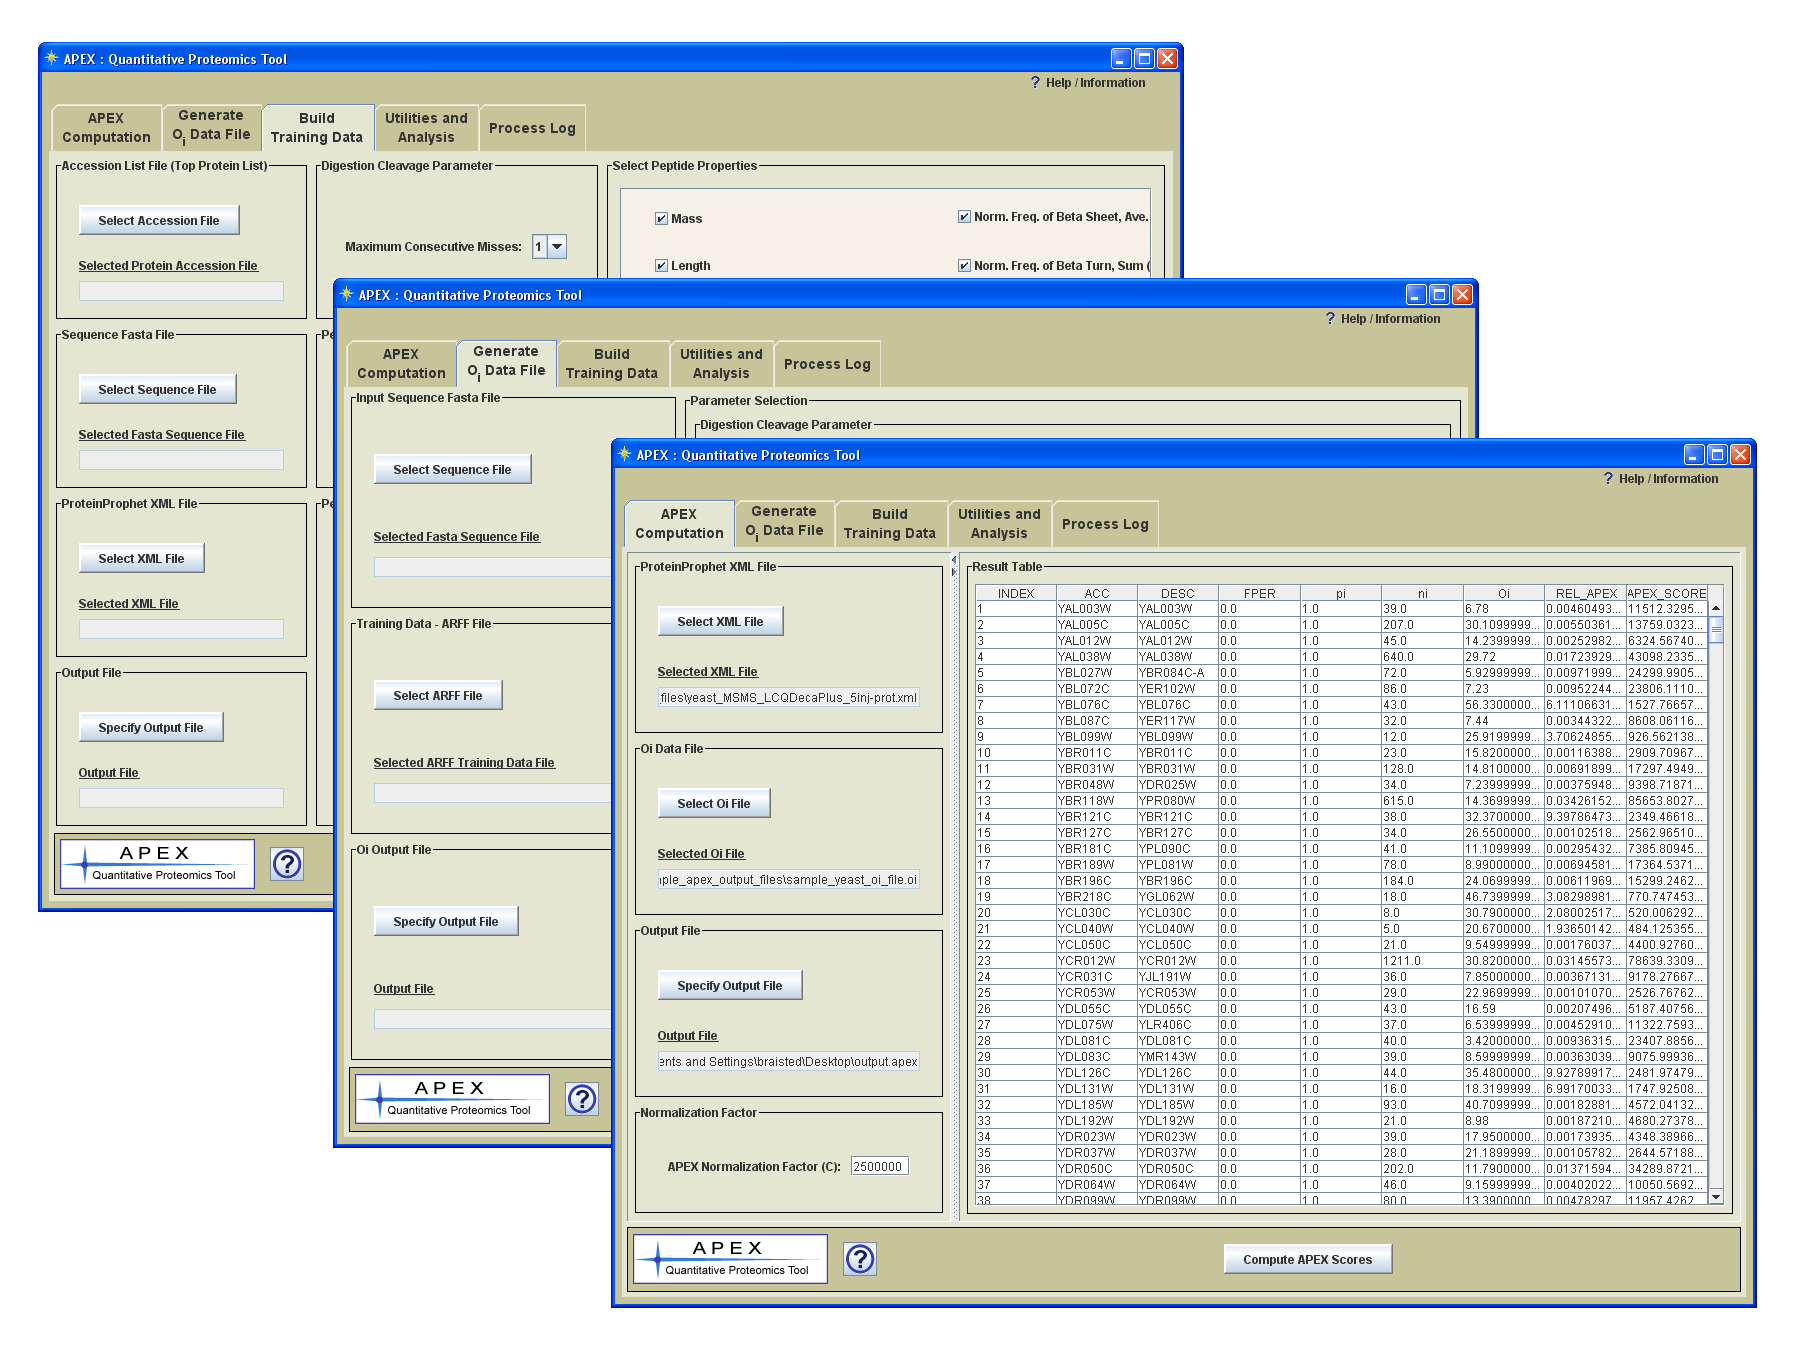This screenshot has width=1800, height=1350.
Task: Toggle Norm. Freq. of Beta Turn checkbox
Action: pos(964,266)
